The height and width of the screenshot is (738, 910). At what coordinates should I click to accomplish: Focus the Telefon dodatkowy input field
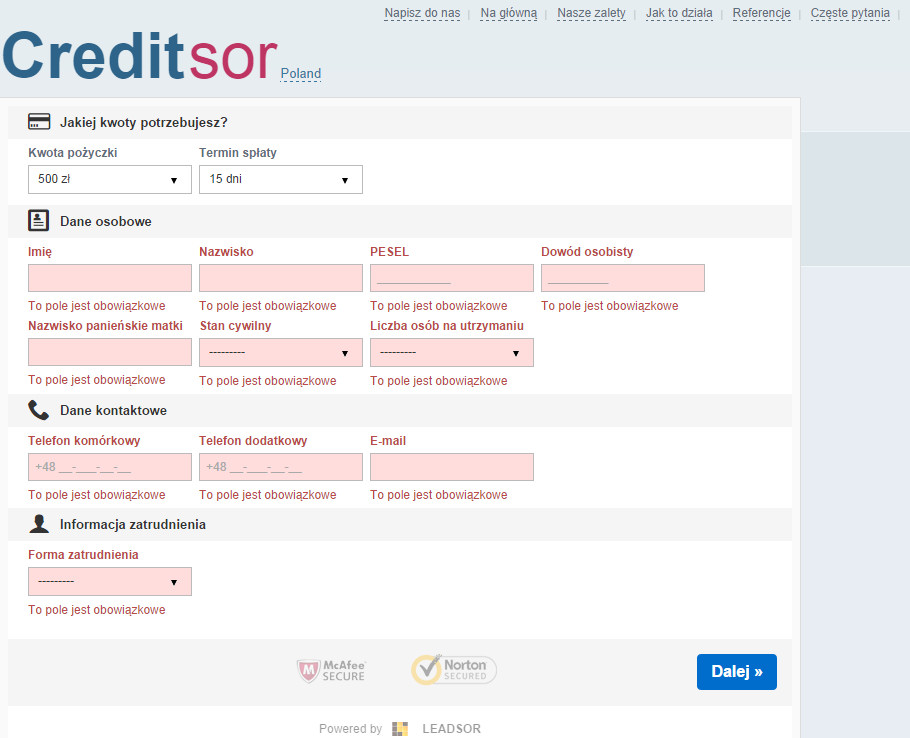click(x=281, y=467)
